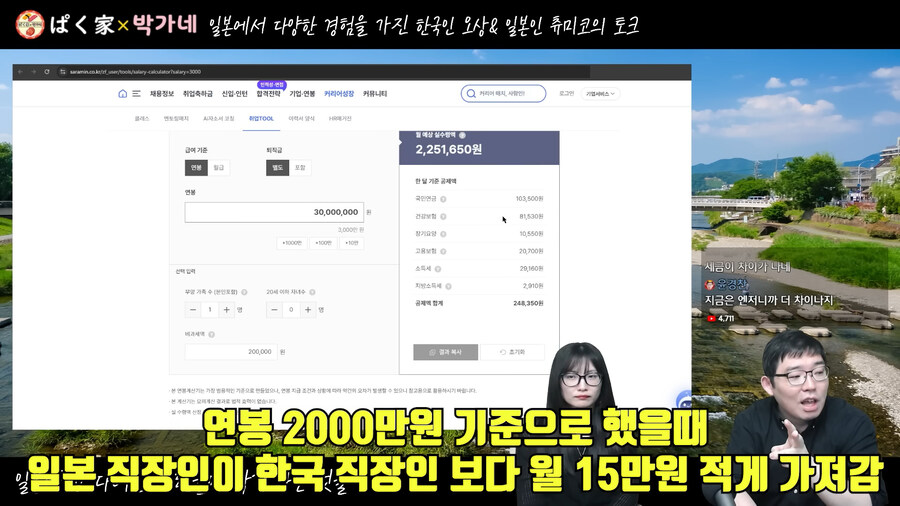
Task: Open the 기업·연봉 menu
Action: (x=302, y=94)
